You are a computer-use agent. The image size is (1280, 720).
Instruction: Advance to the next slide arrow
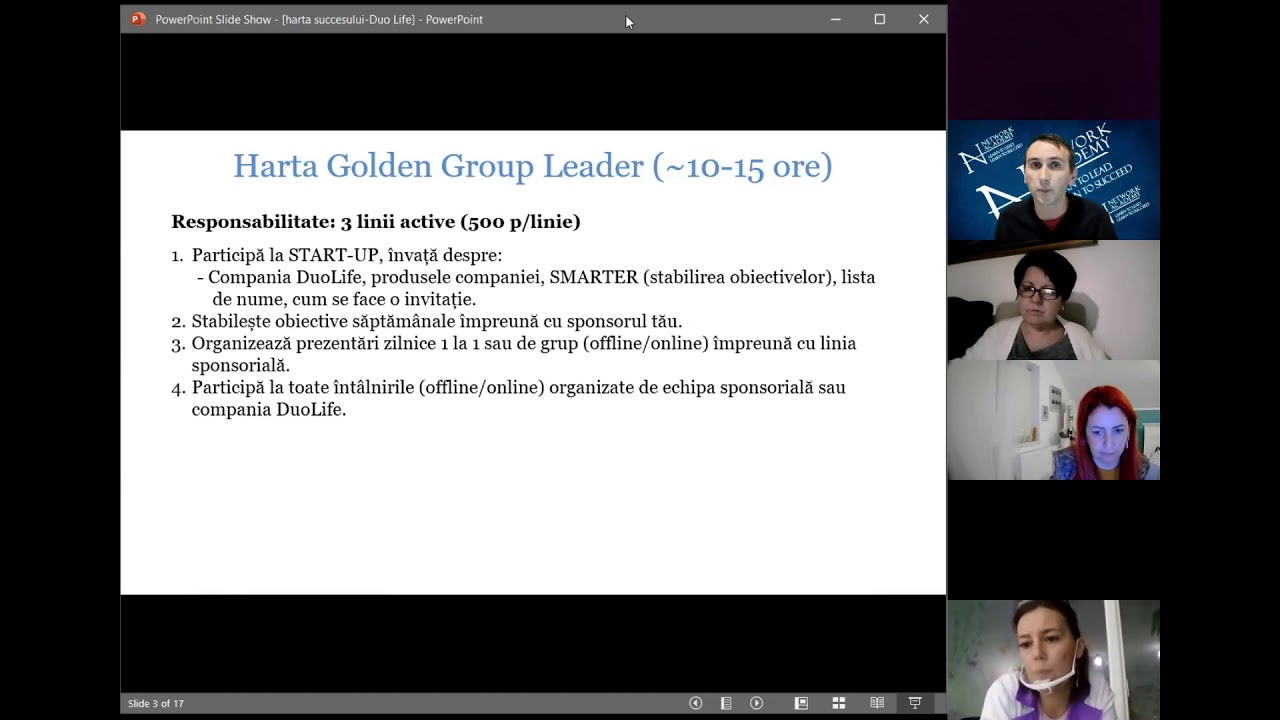click(x=757, y=703)
